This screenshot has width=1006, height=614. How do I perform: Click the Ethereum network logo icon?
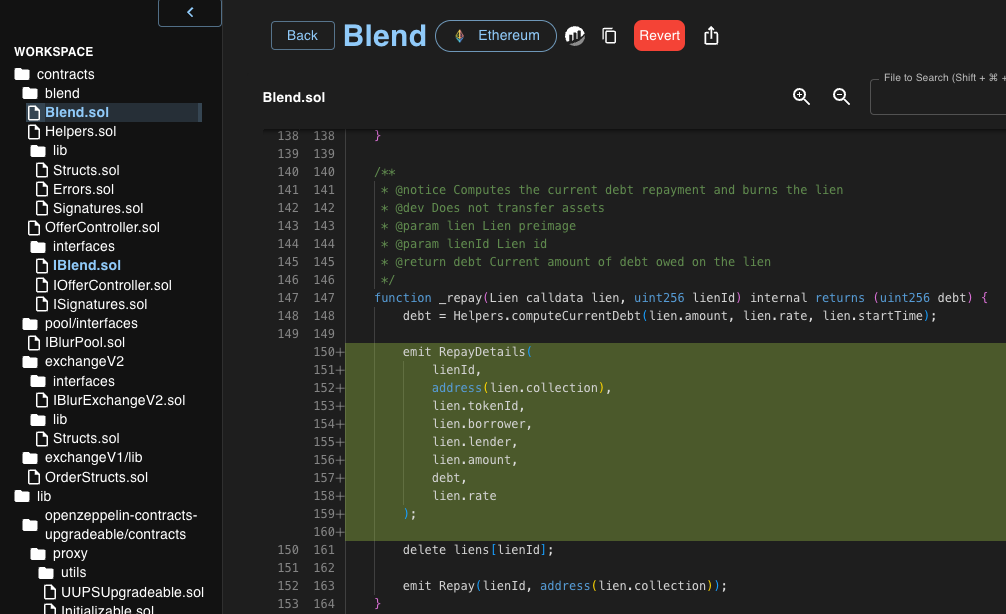tap(460, 36)
